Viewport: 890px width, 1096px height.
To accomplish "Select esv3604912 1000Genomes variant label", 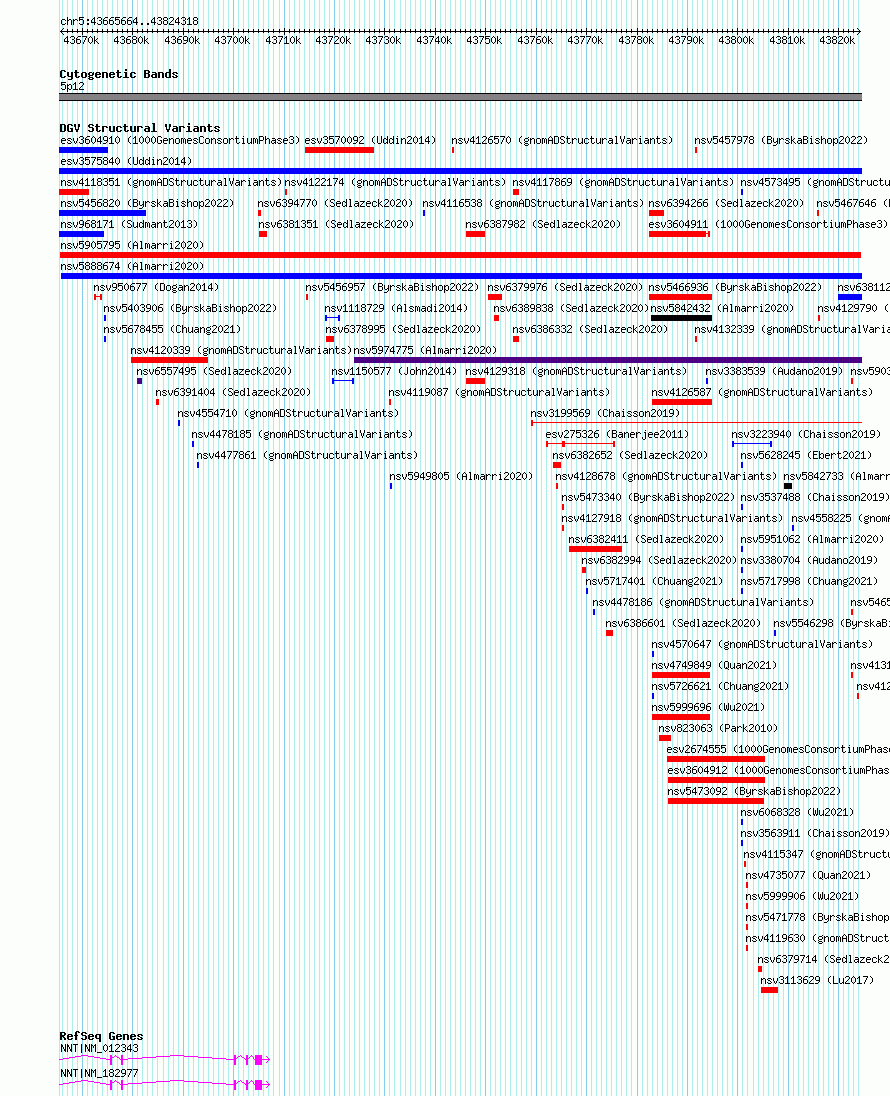I will point(777,769).
